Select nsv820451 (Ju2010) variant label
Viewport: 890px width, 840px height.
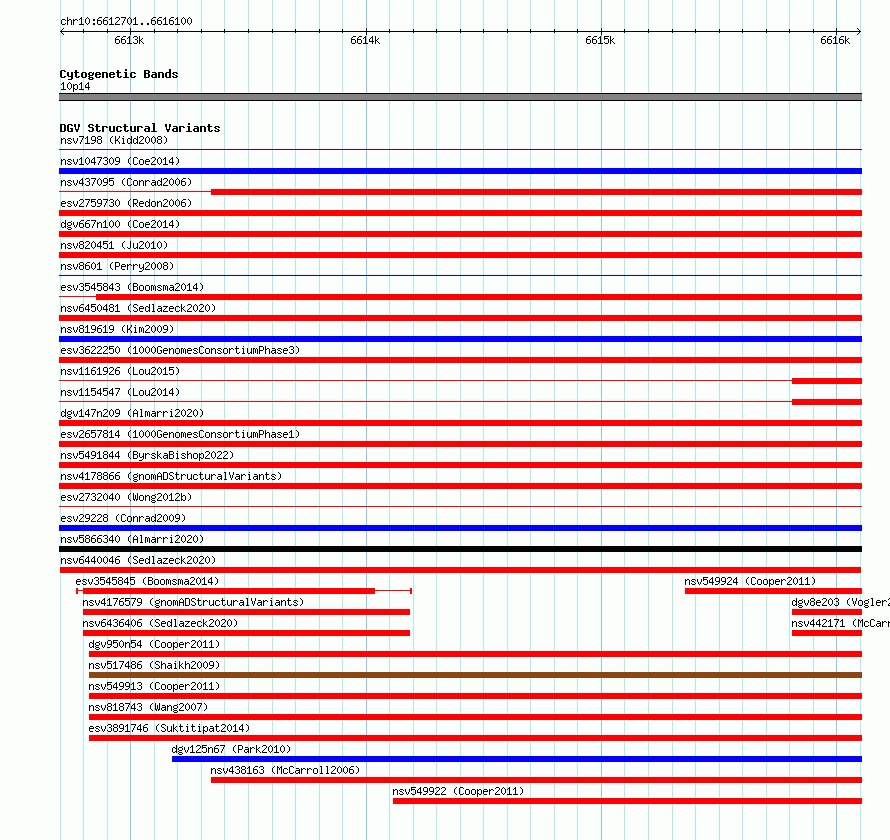pyautogui.click(x=114, y=245)
